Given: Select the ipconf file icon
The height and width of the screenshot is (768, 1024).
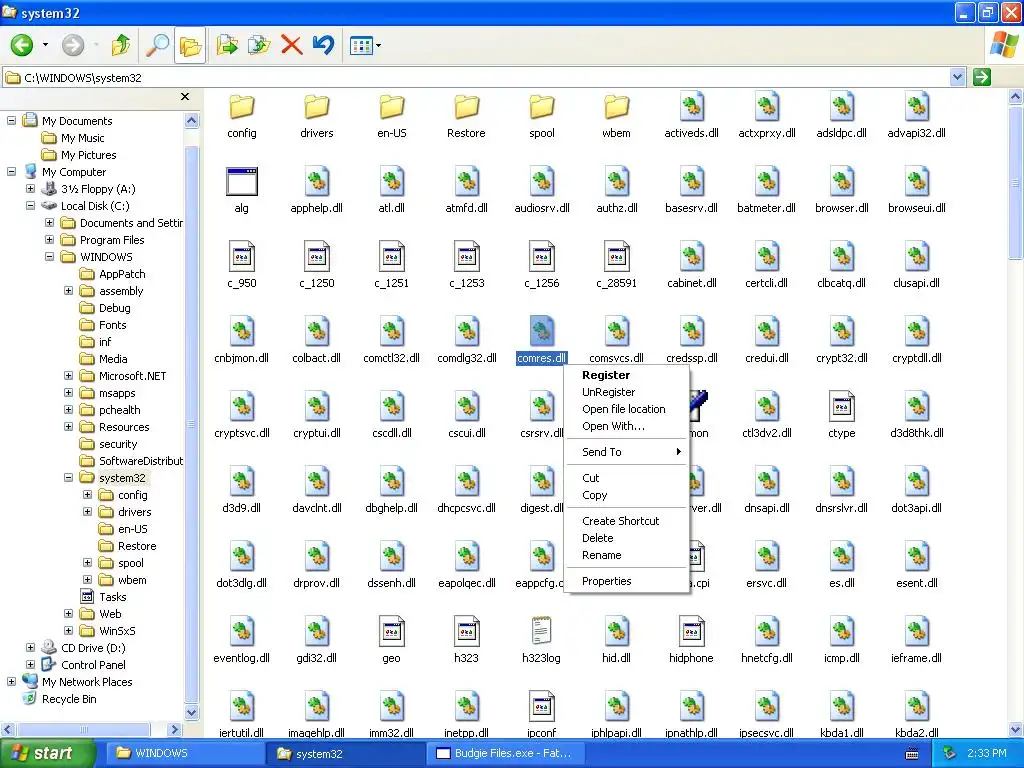Looking at the screenshot, I should tap(541, 707).
